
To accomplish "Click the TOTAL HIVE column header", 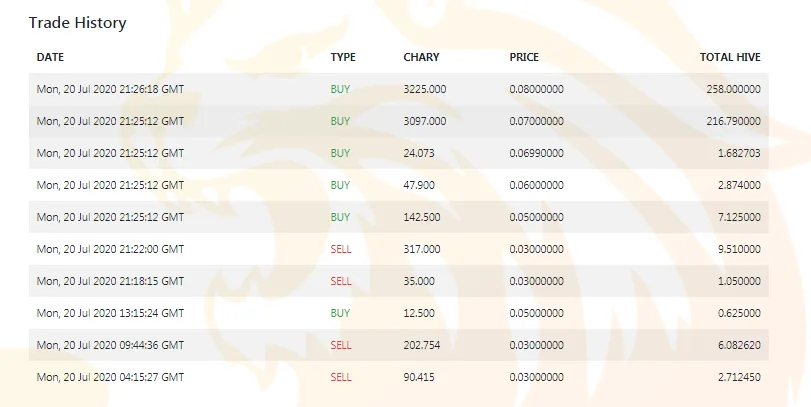I will (730, 57).
